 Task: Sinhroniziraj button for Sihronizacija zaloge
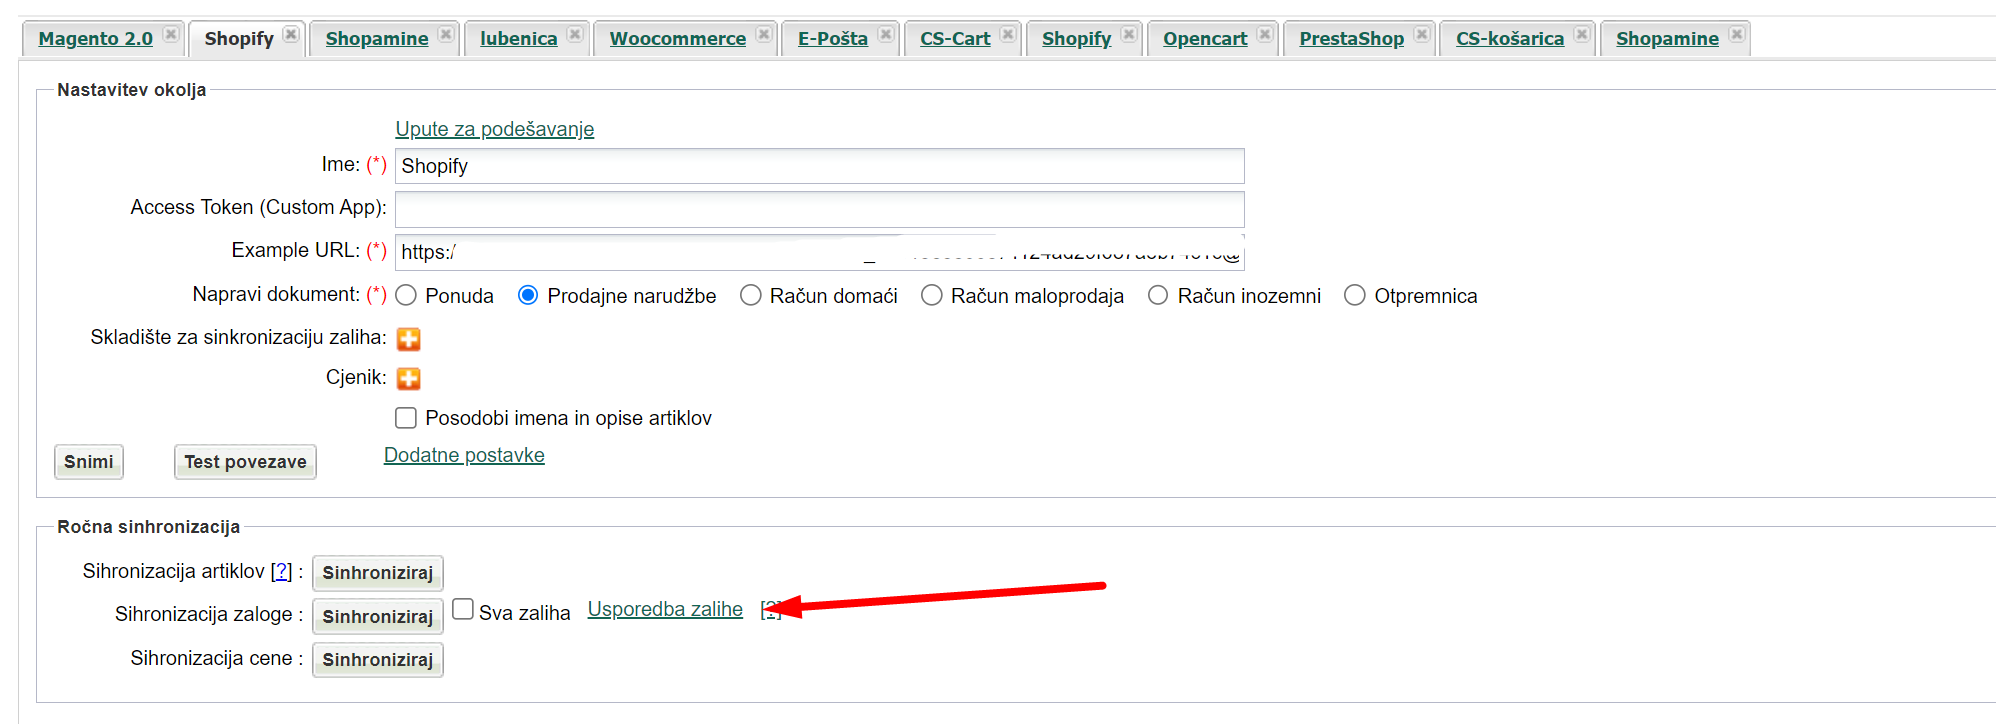point(378,617)
